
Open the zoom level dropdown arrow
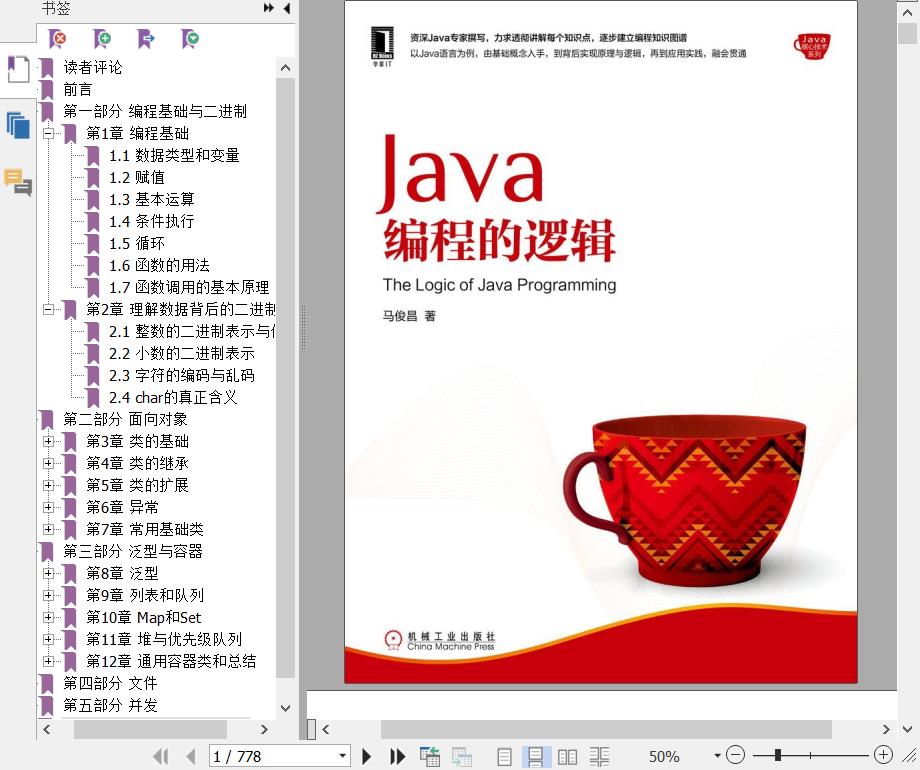(717, 756)
